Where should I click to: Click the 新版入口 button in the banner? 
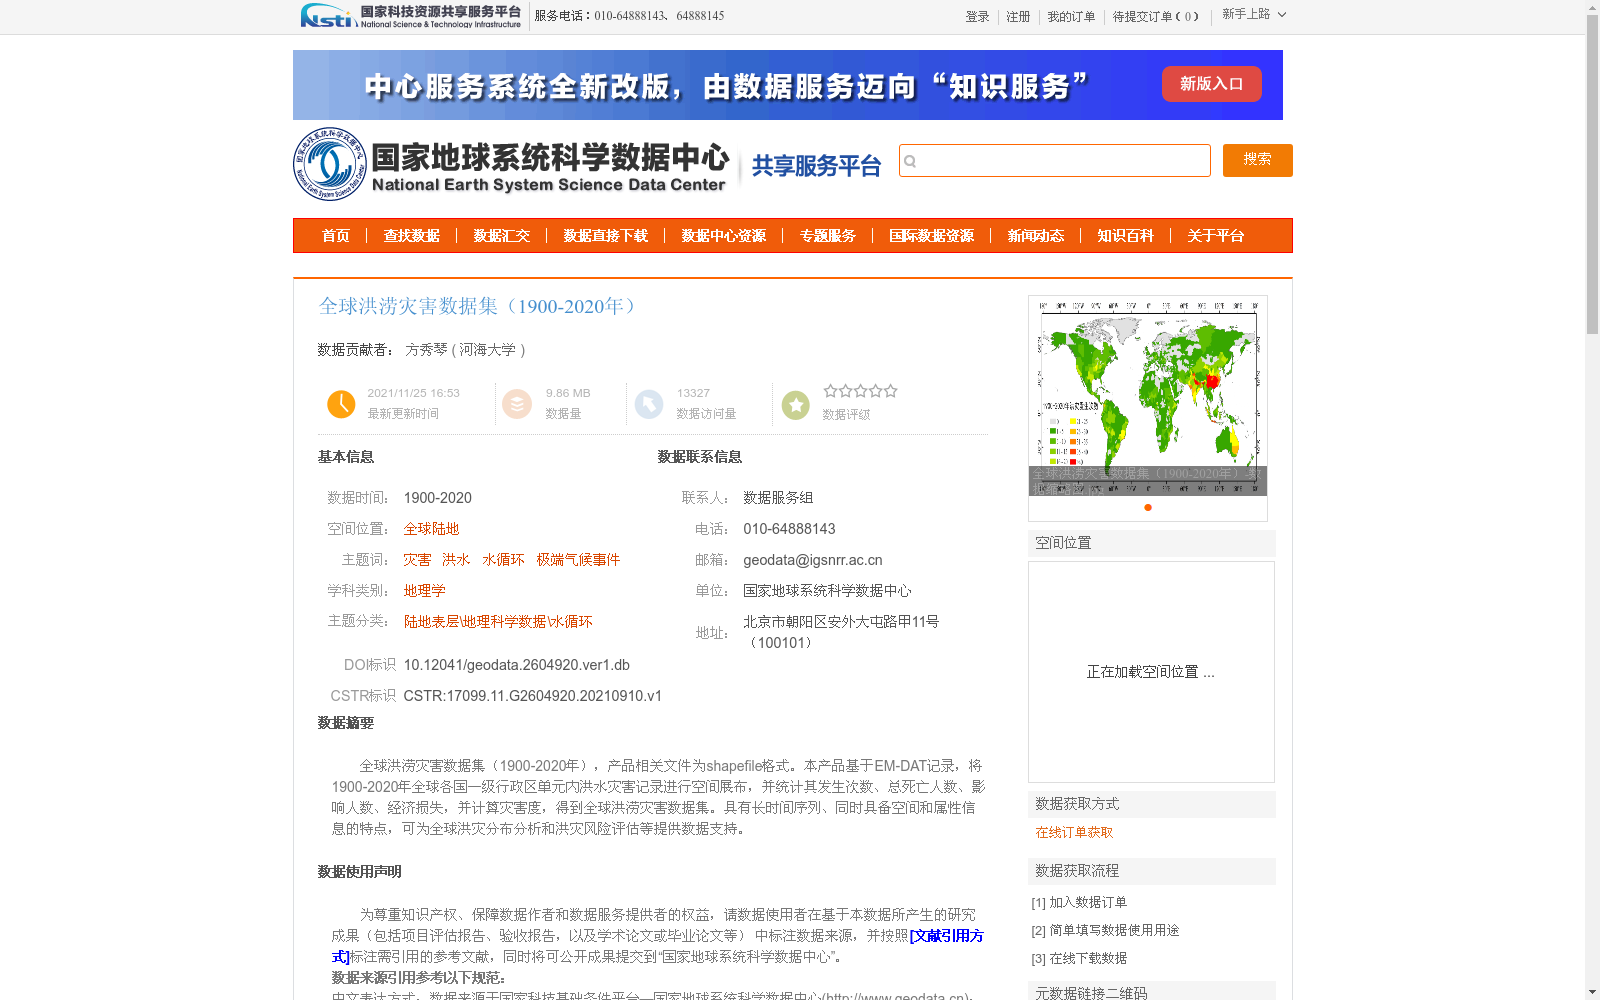pyautogui.click(x=1211, y=84)
